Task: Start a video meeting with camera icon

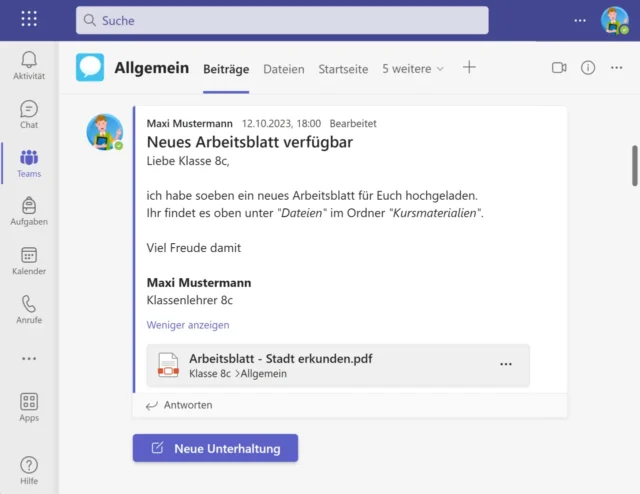Action: point(559,68)
